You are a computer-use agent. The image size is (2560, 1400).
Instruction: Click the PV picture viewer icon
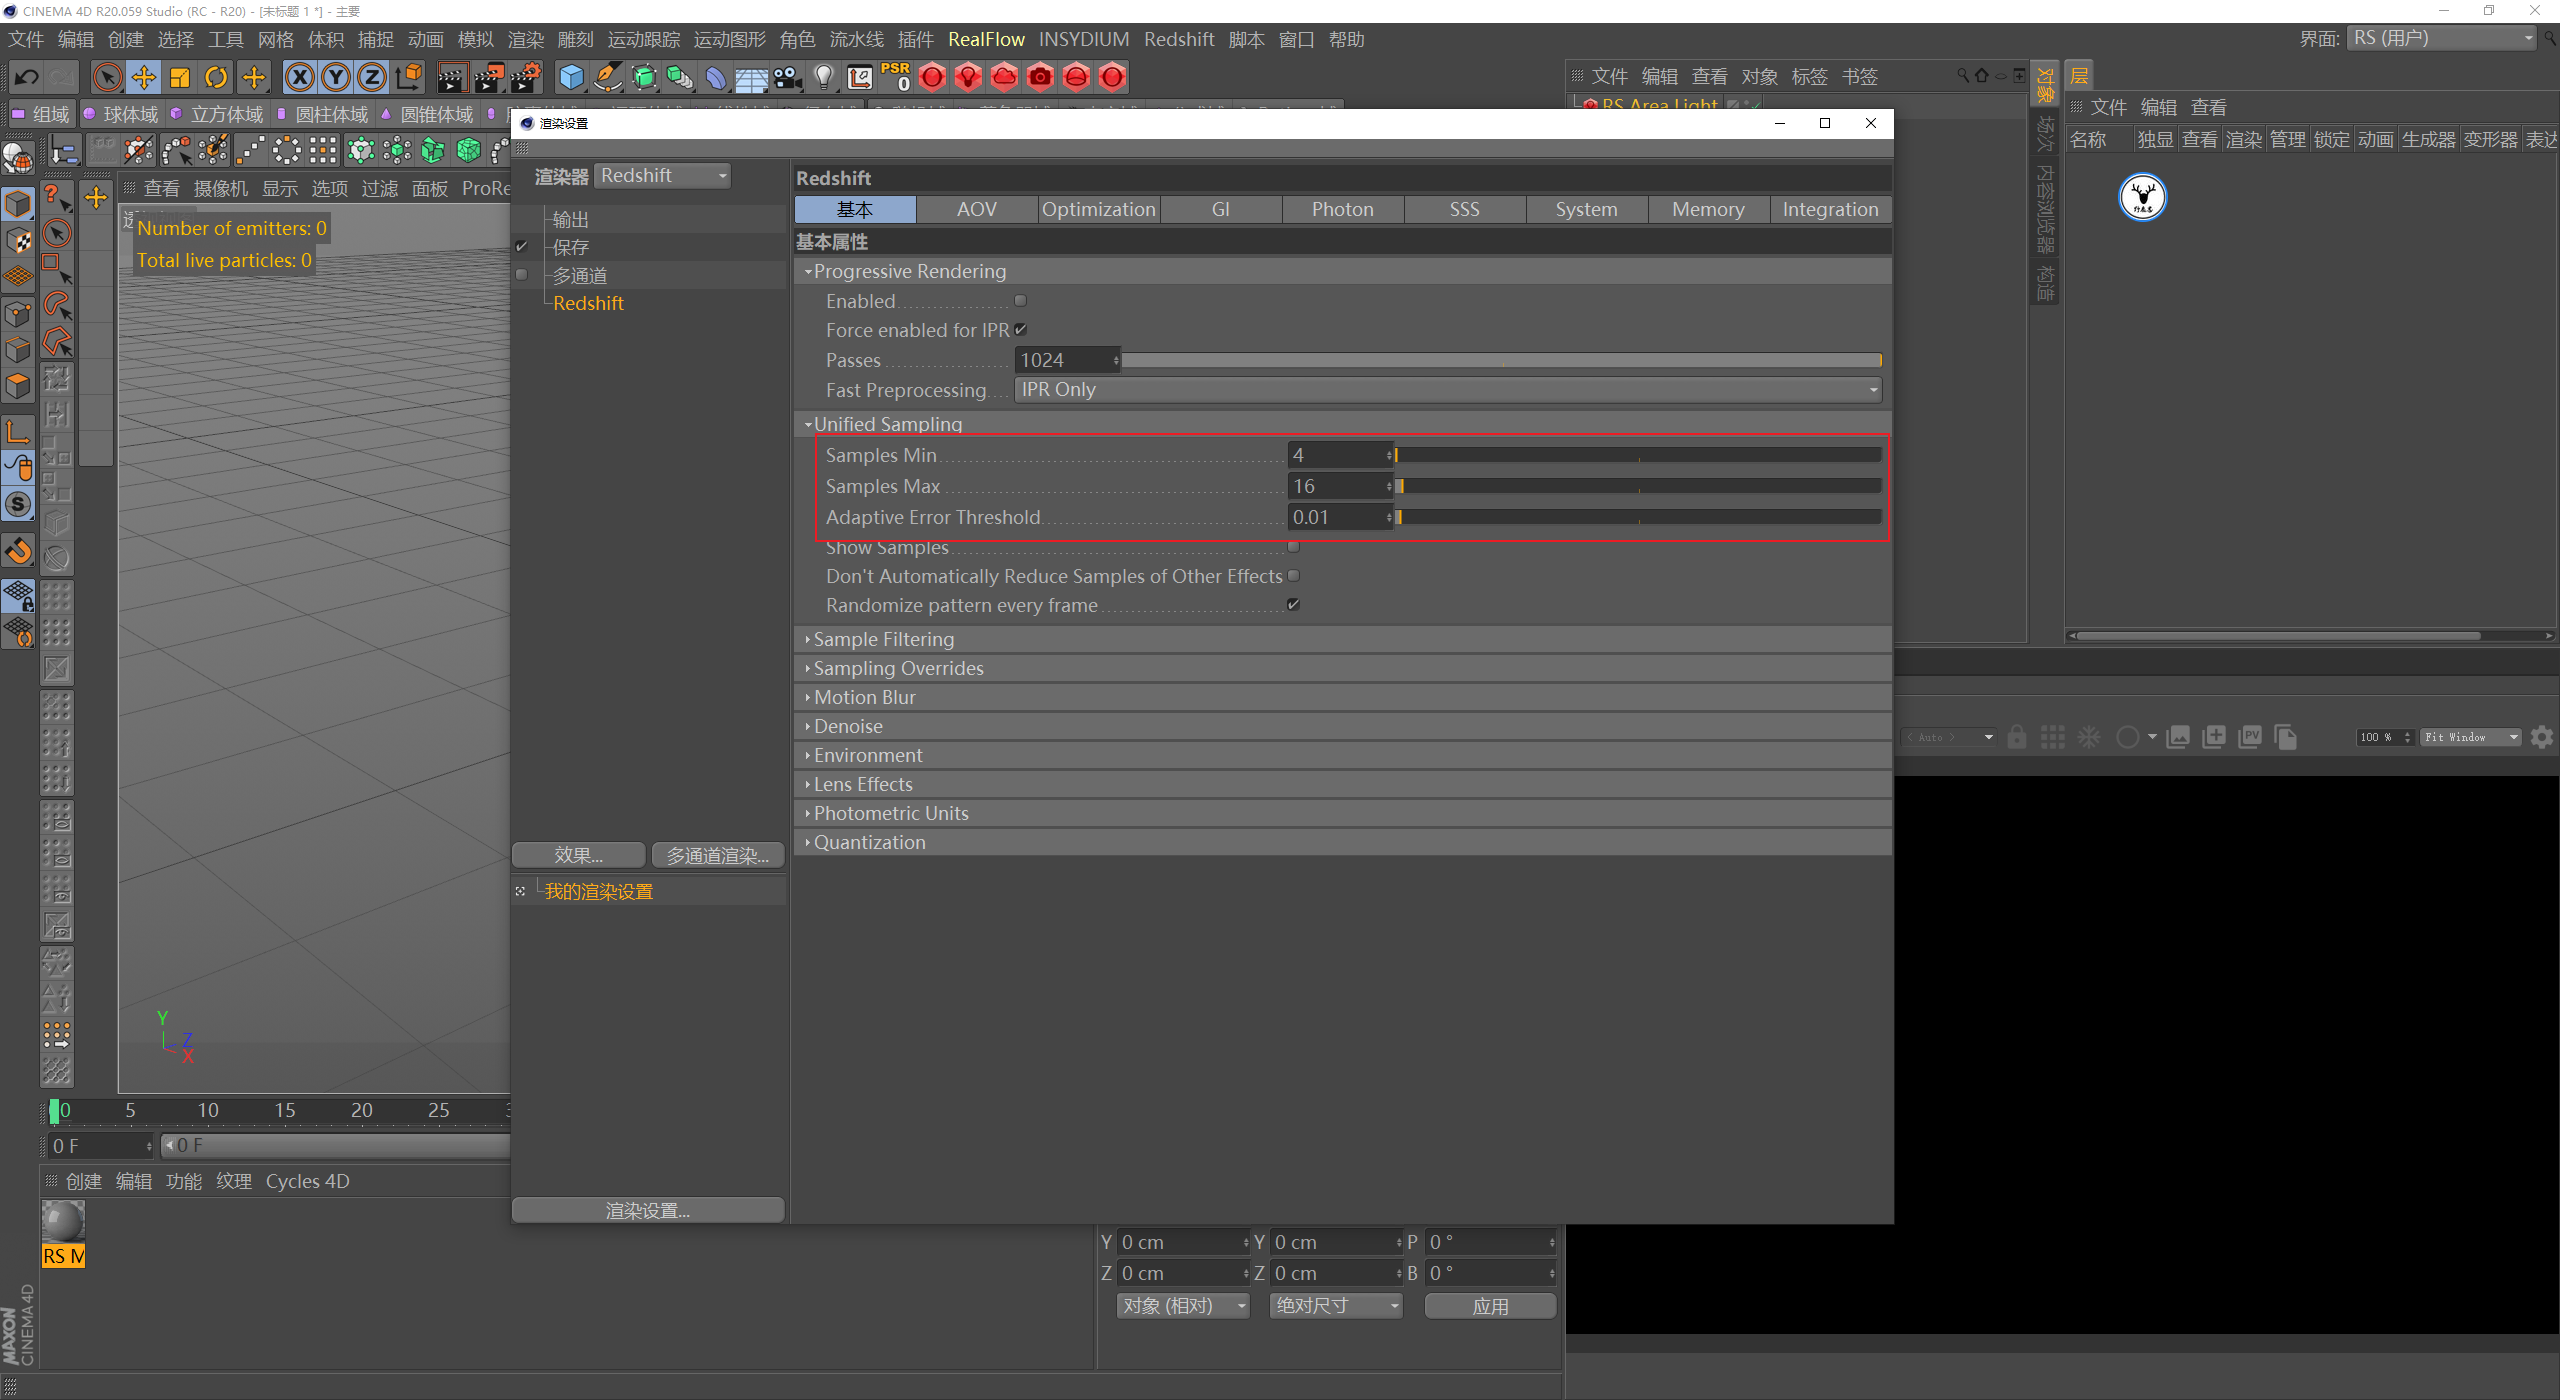click(2250, 738)
